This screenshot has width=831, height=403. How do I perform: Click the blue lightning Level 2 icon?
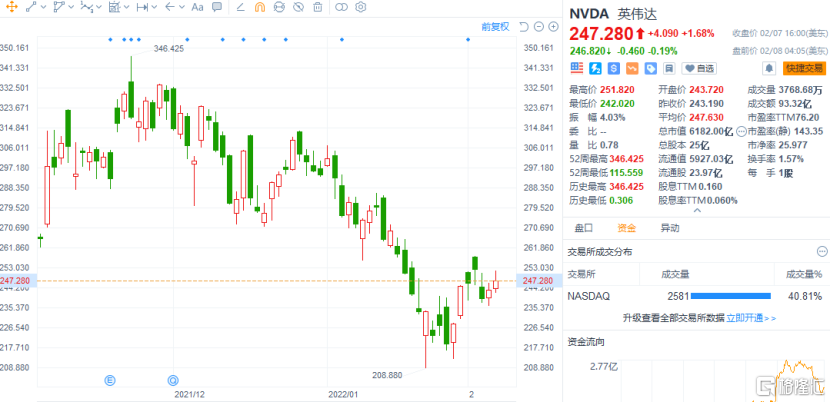coord(596,68)
